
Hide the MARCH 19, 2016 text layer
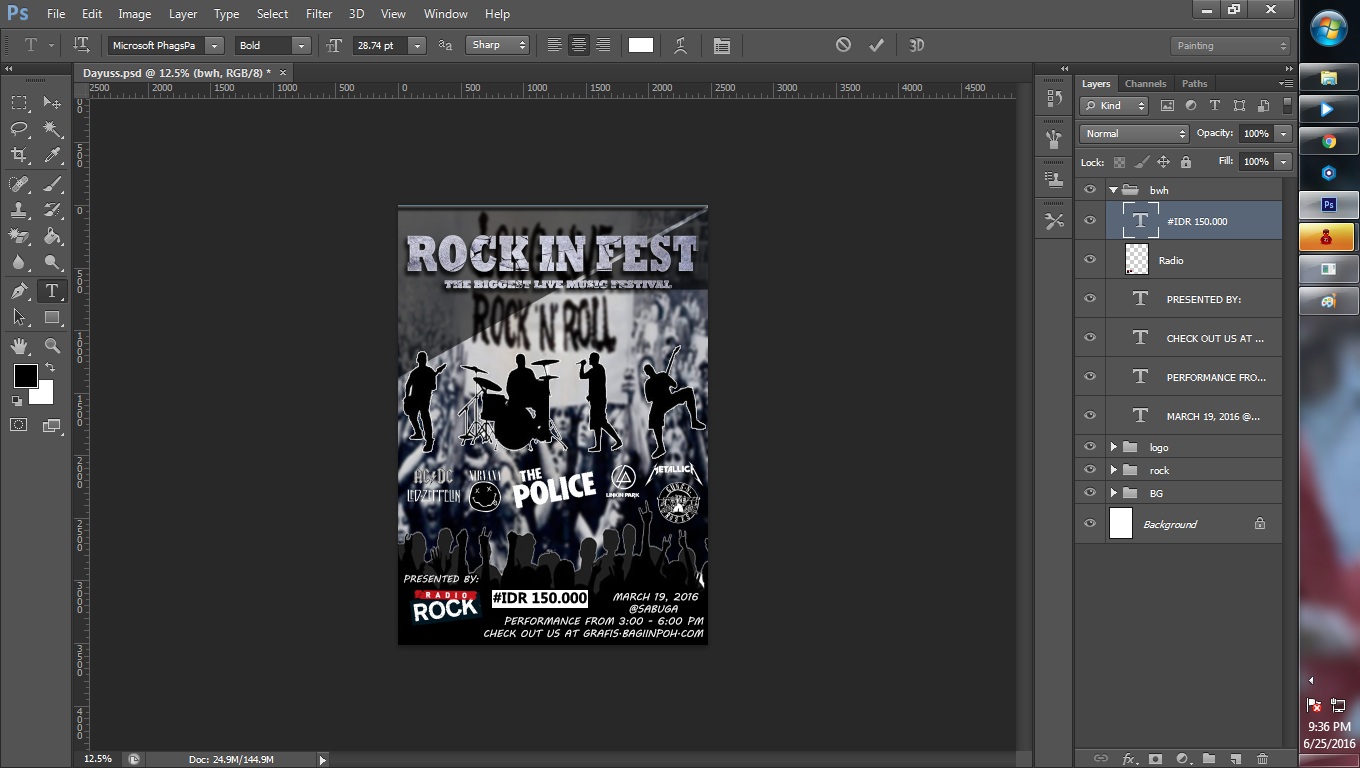(x=1089, y=415)
